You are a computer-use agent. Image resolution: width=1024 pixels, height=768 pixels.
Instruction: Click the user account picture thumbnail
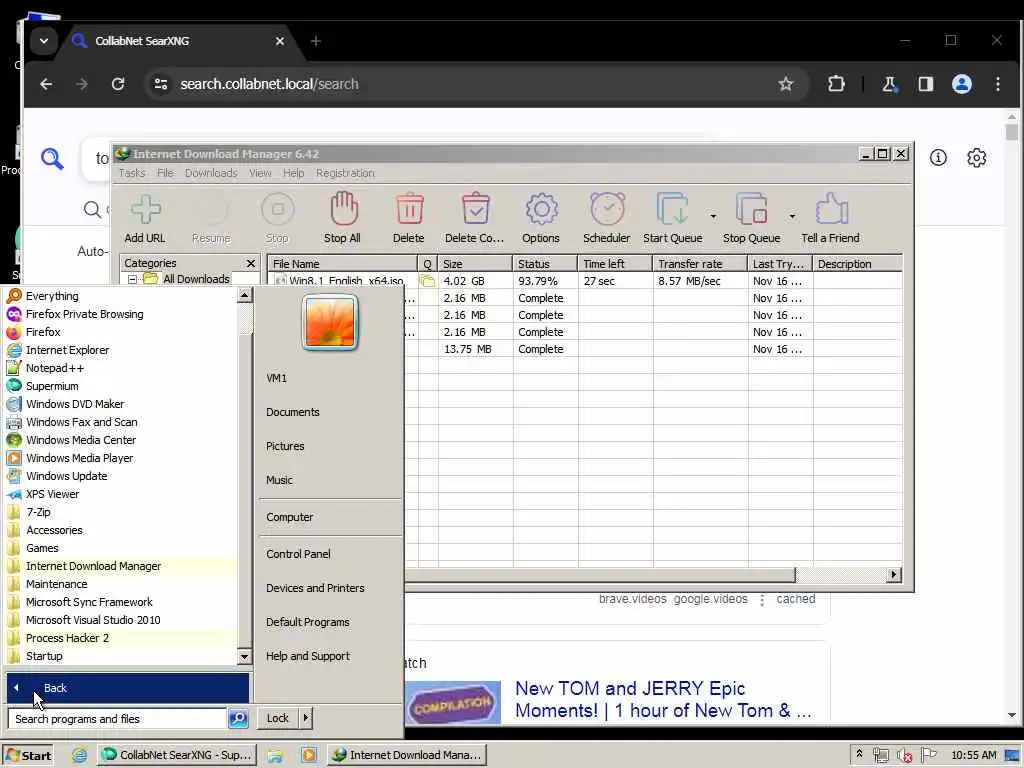point(330,322)
